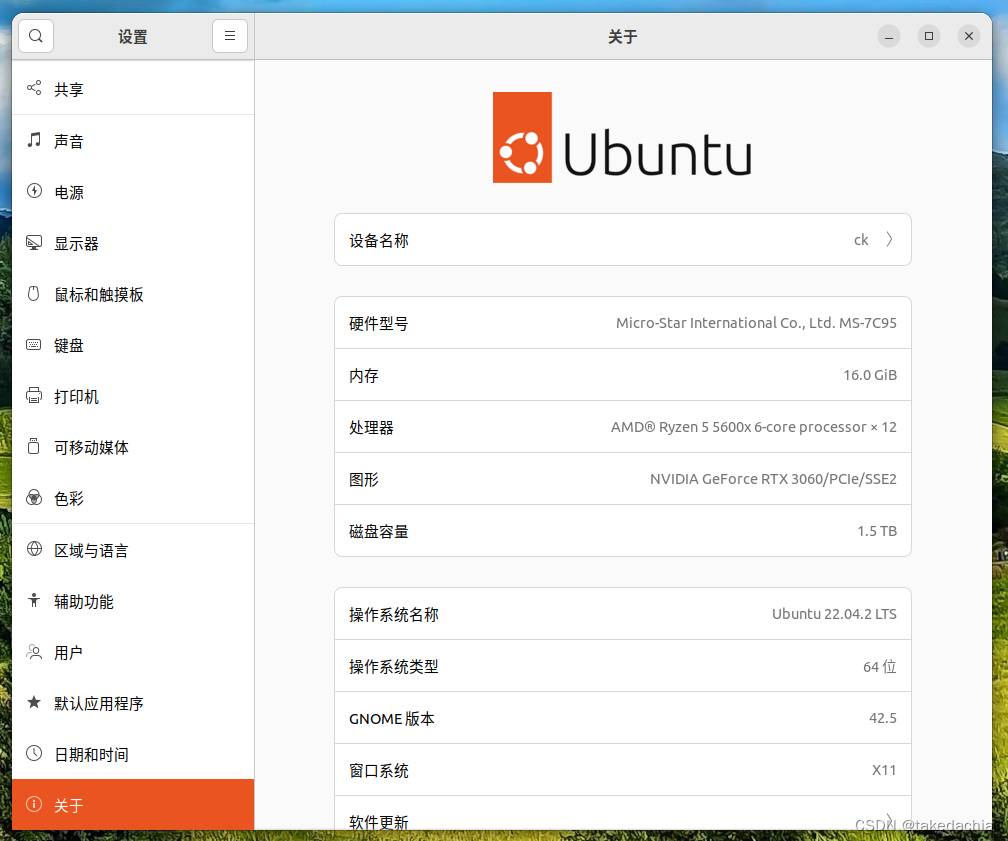Screen dimensions: 1008x841
Task: Click the Date and Time clock icon
Action: click(x=34, y=754)
